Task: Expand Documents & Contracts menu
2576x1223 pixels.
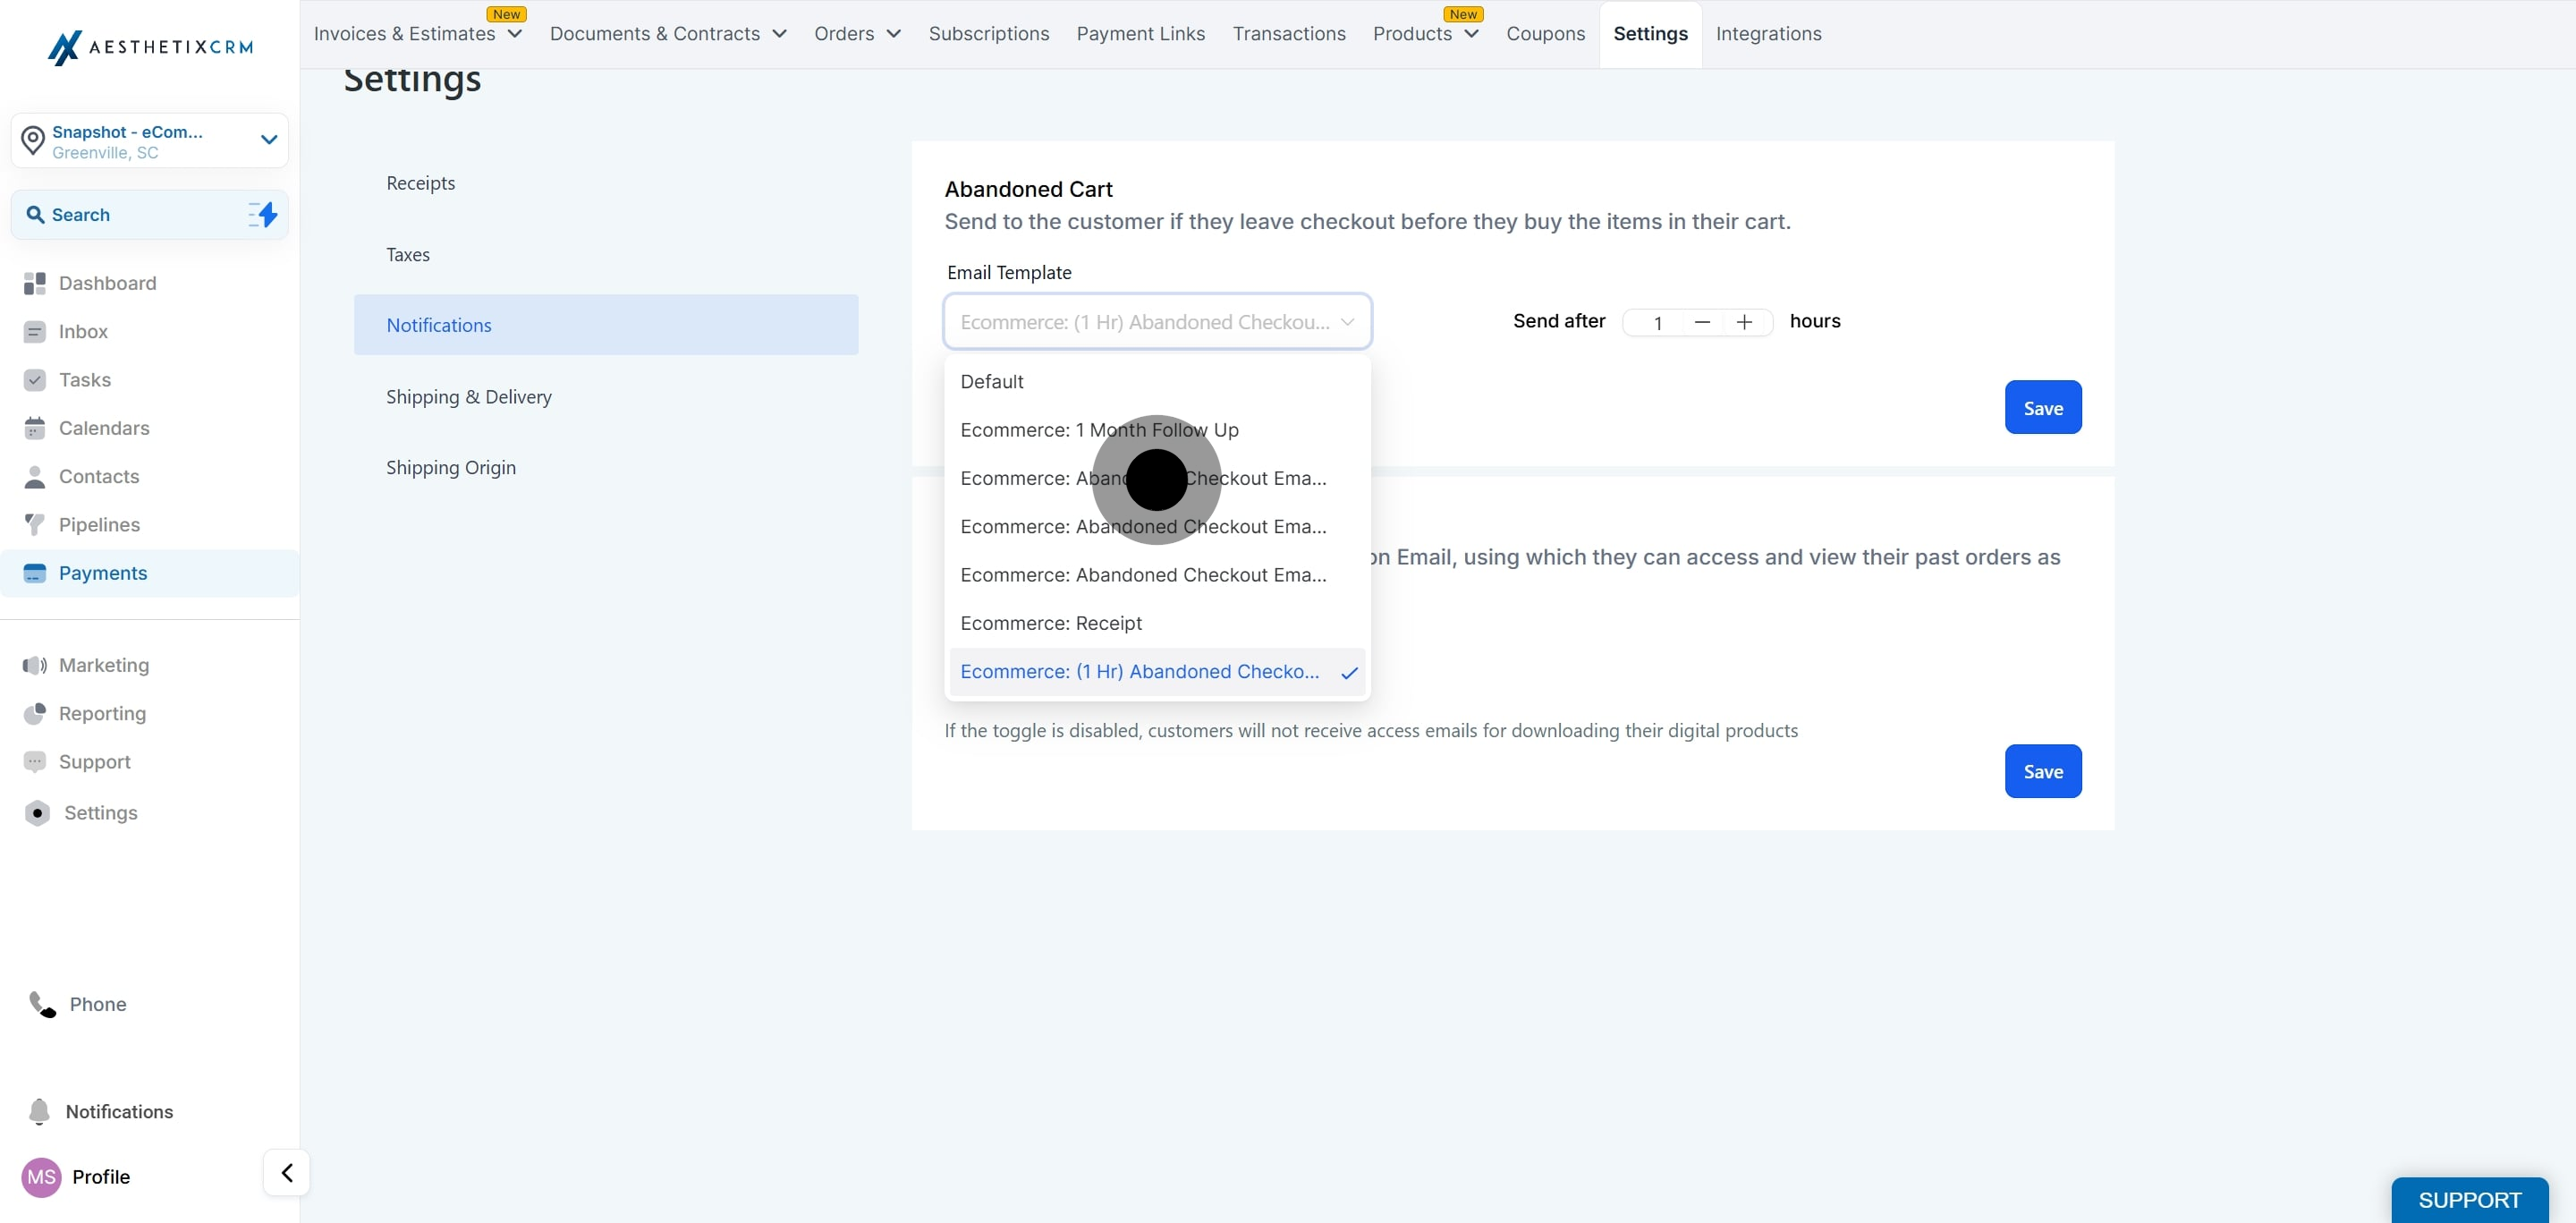Action: click(x=668, y=34)
